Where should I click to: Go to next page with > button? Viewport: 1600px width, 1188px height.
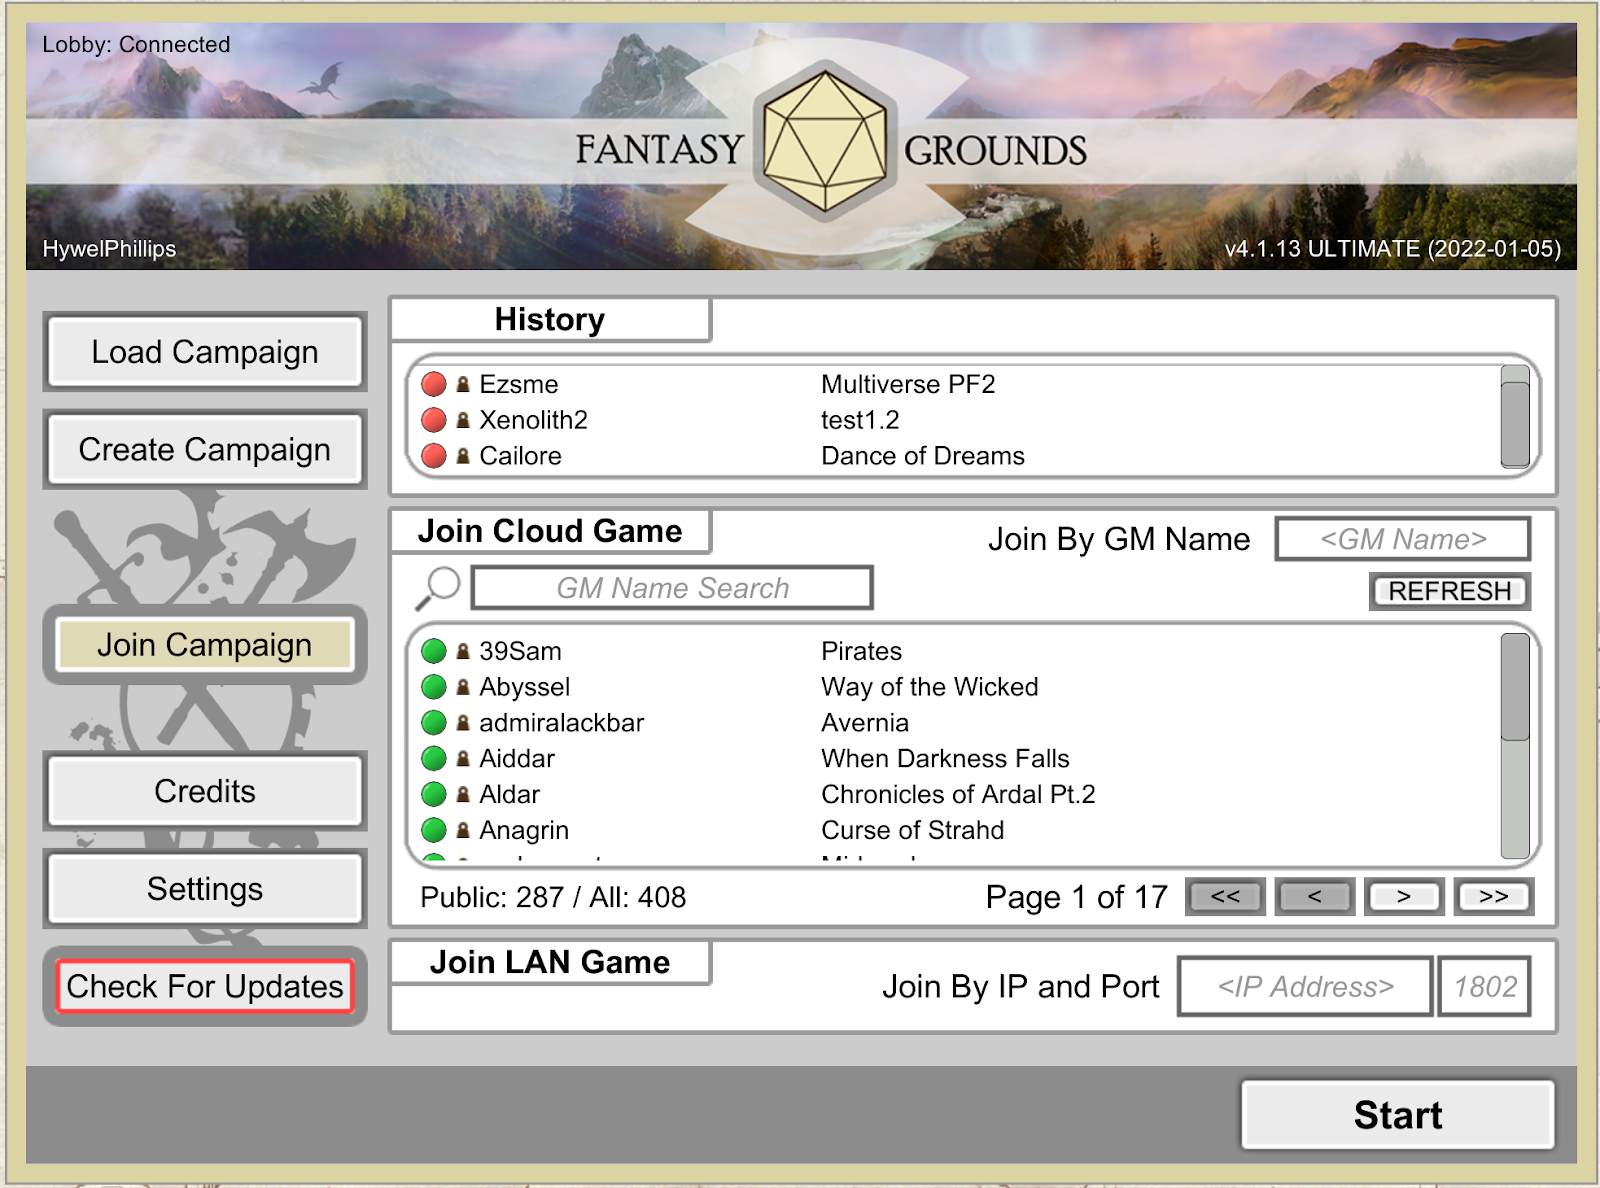(x=1404, y=897)
